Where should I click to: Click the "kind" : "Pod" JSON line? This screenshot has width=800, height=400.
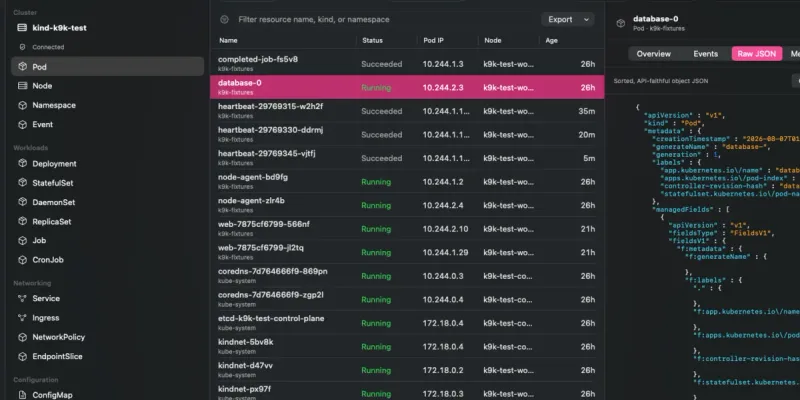pos(674,123)
